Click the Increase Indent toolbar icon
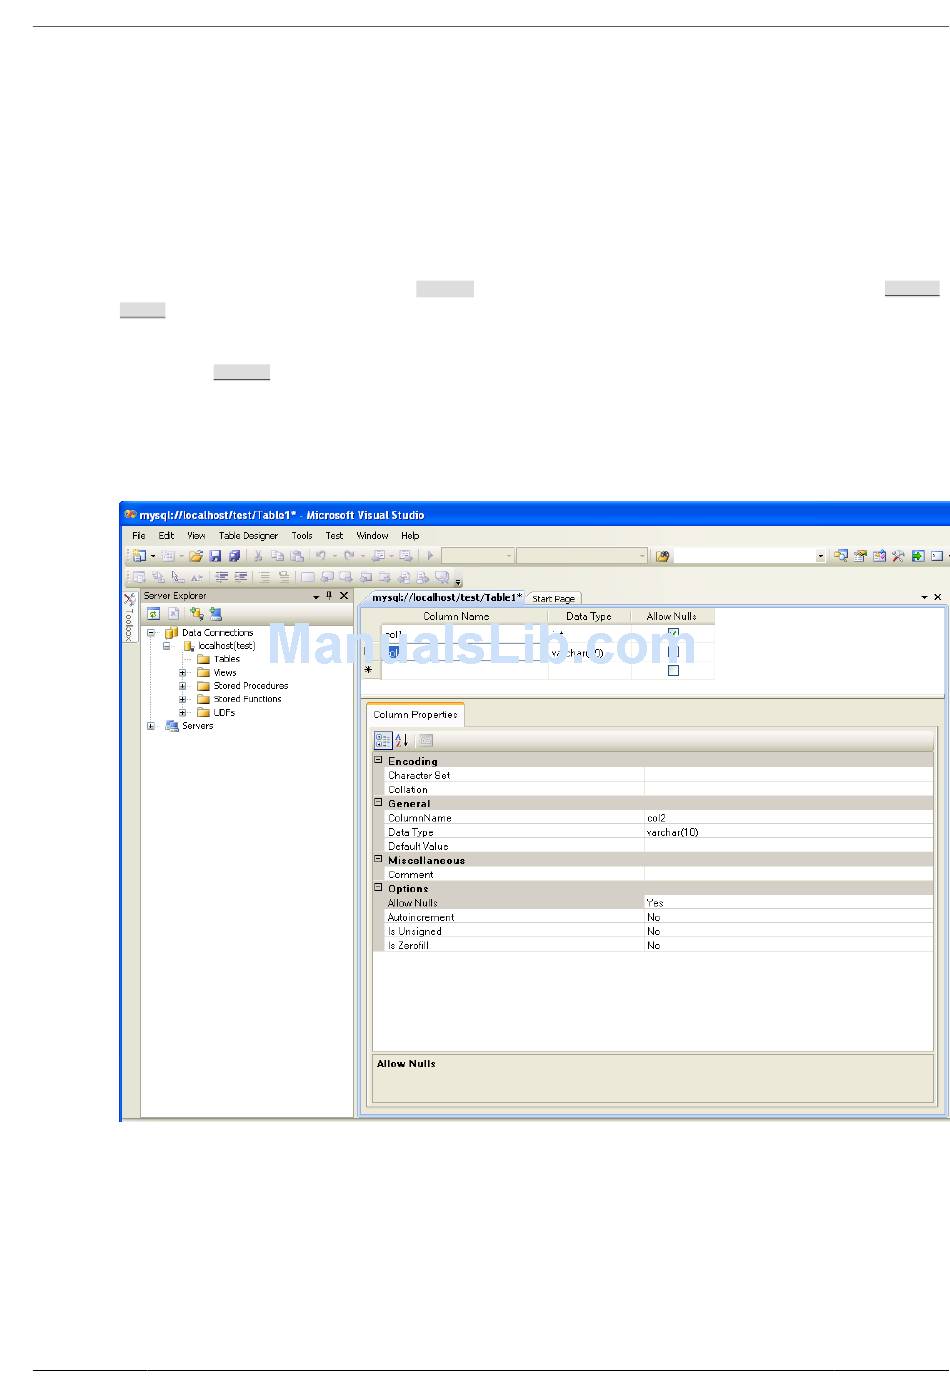Screen dimensions: 950x1397 (x=241, y=577)
